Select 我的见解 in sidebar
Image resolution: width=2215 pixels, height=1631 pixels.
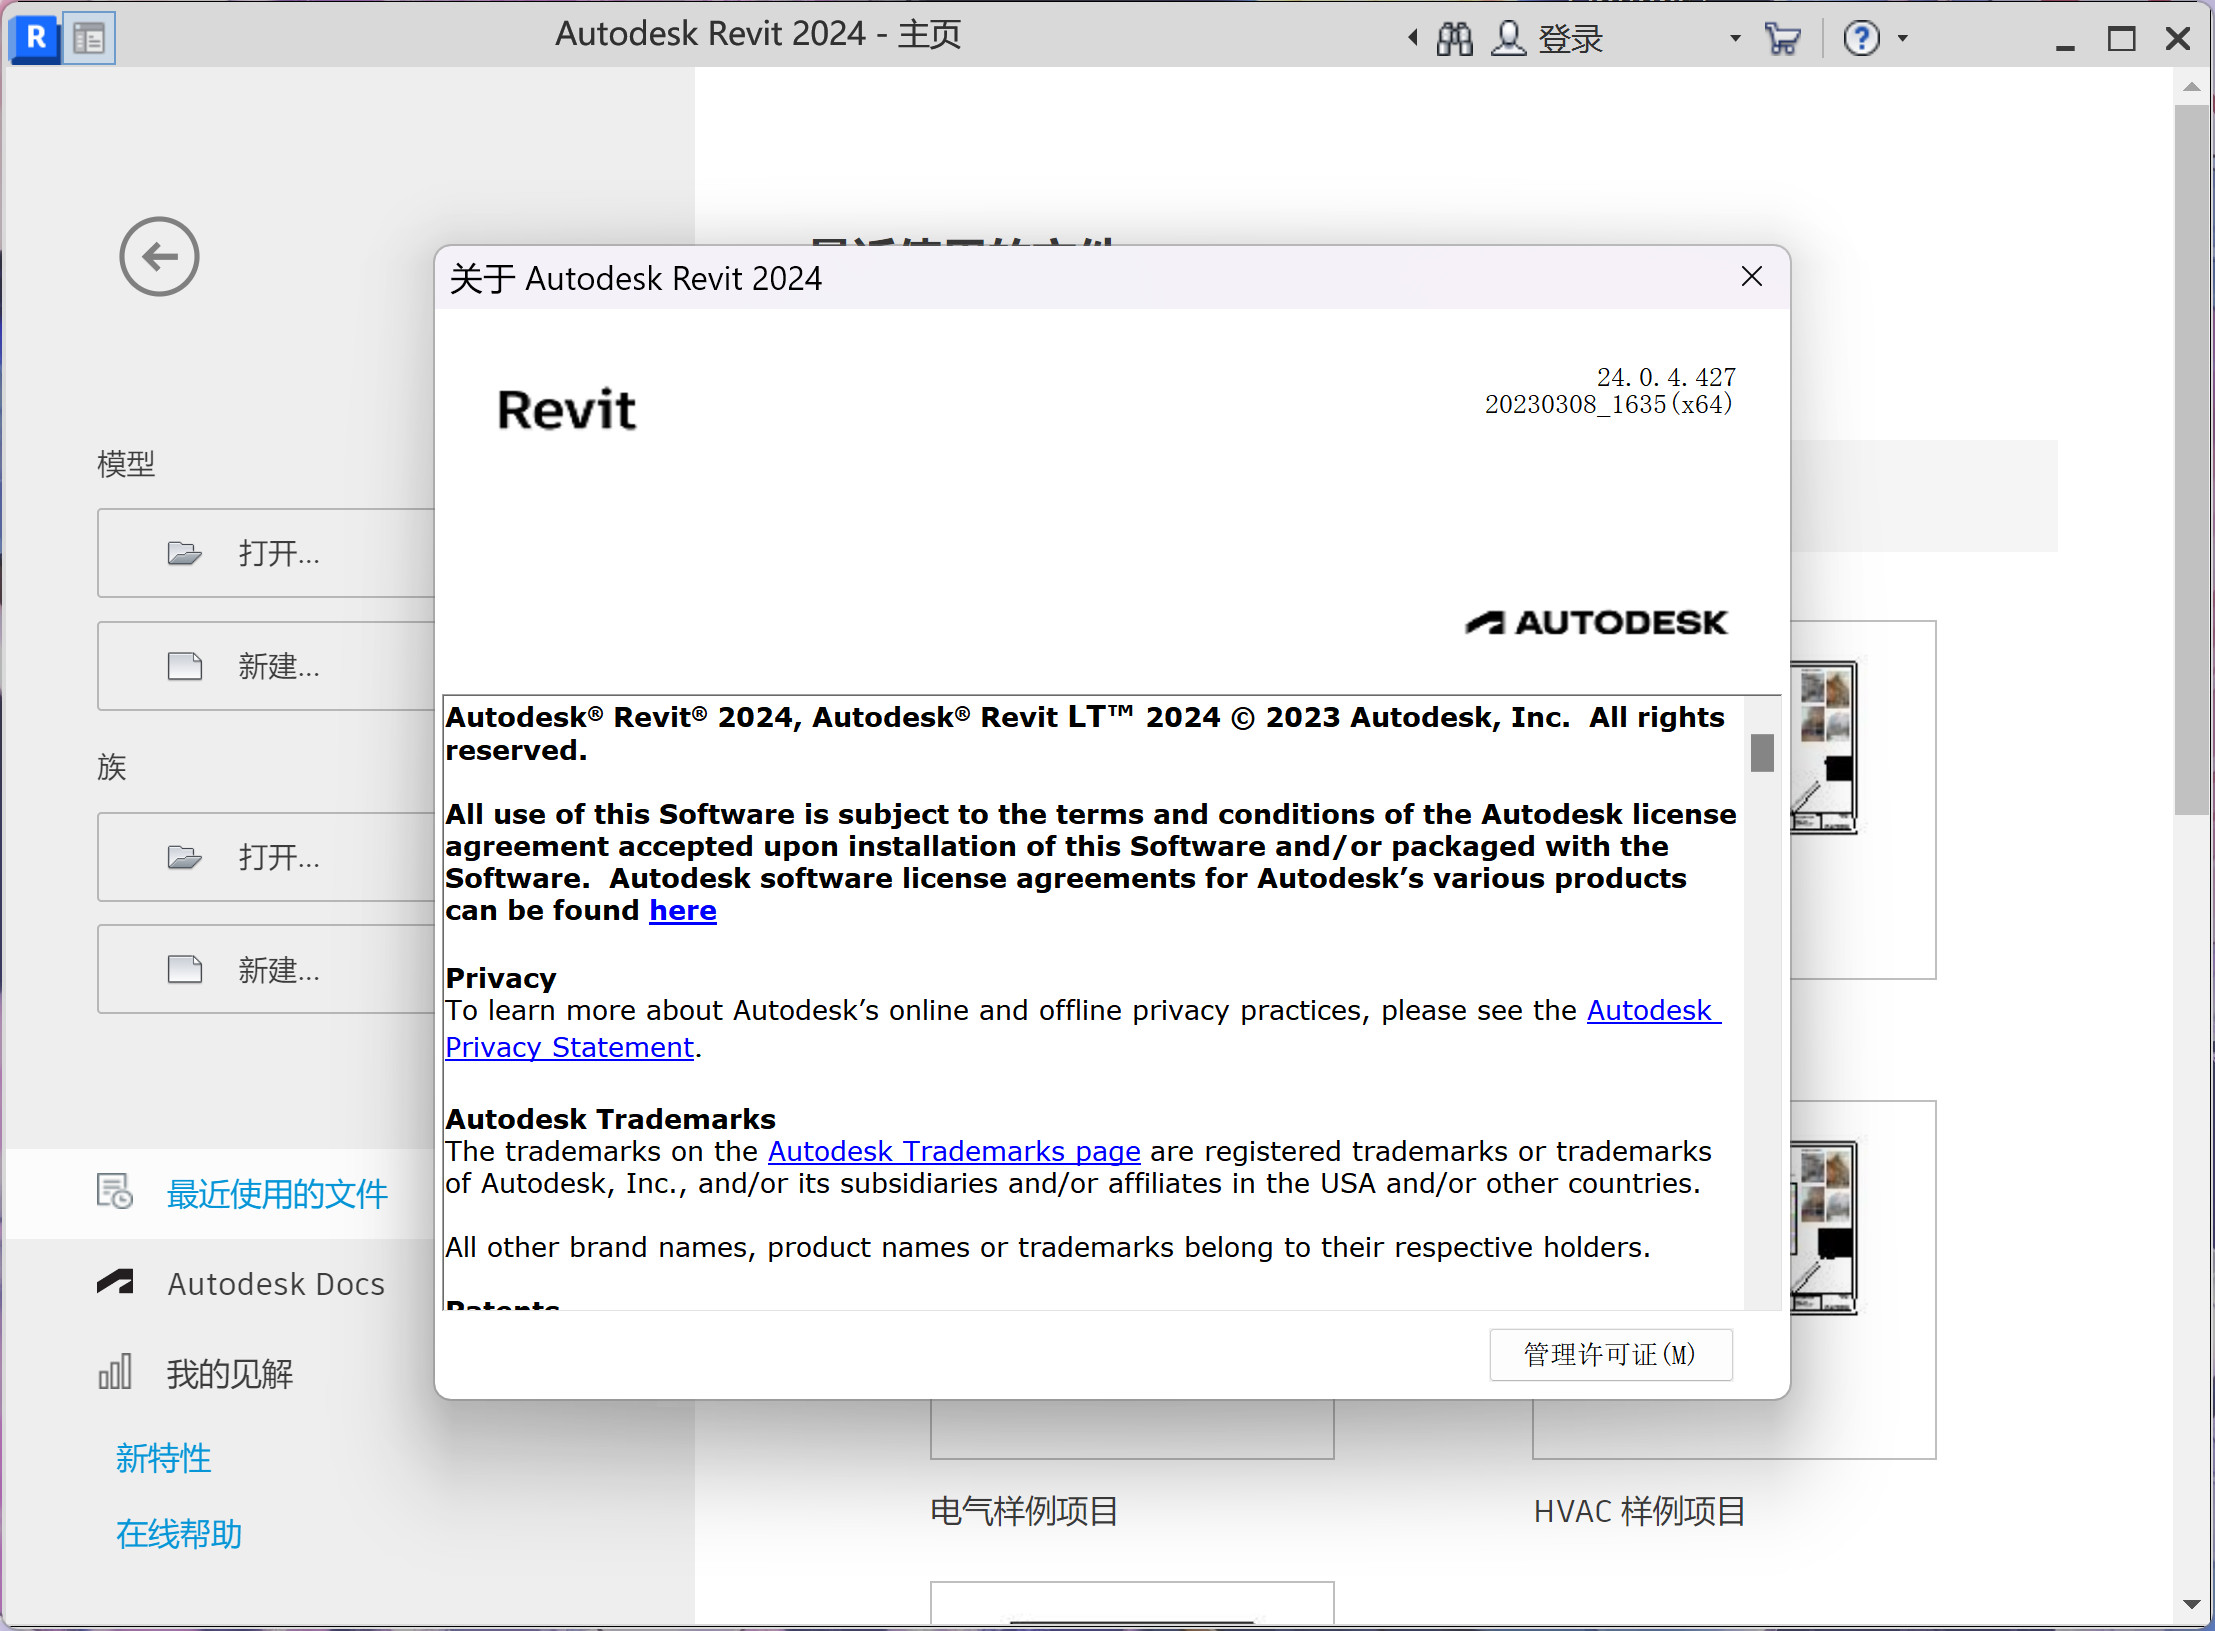[x=229, y=1374]
